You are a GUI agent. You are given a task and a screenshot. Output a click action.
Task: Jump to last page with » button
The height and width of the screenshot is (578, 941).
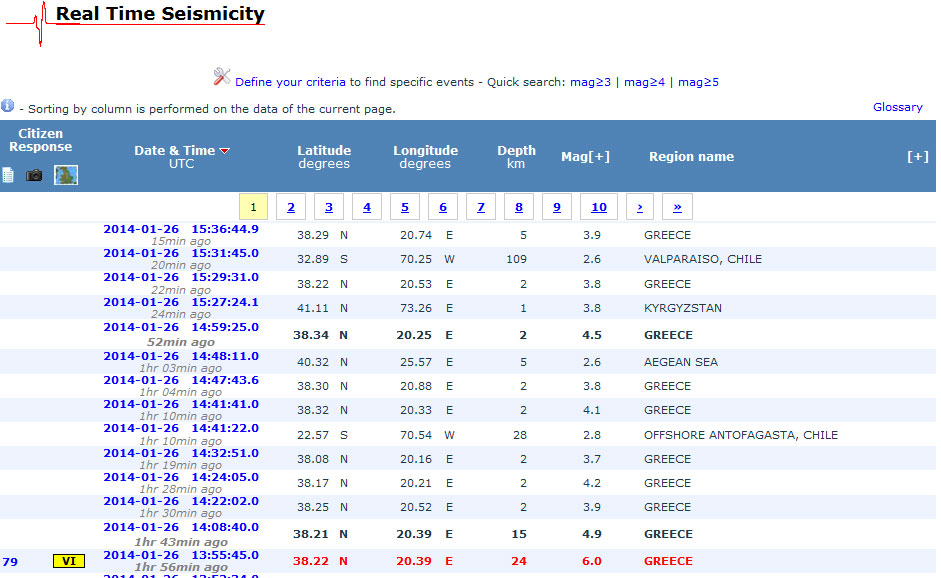[677, 207]
